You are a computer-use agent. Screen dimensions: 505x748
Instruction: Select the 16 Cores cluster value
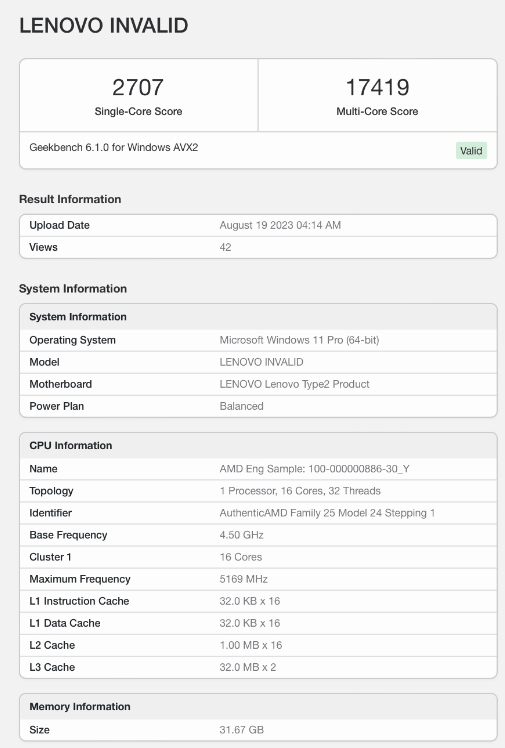click(x=241, y=557)
